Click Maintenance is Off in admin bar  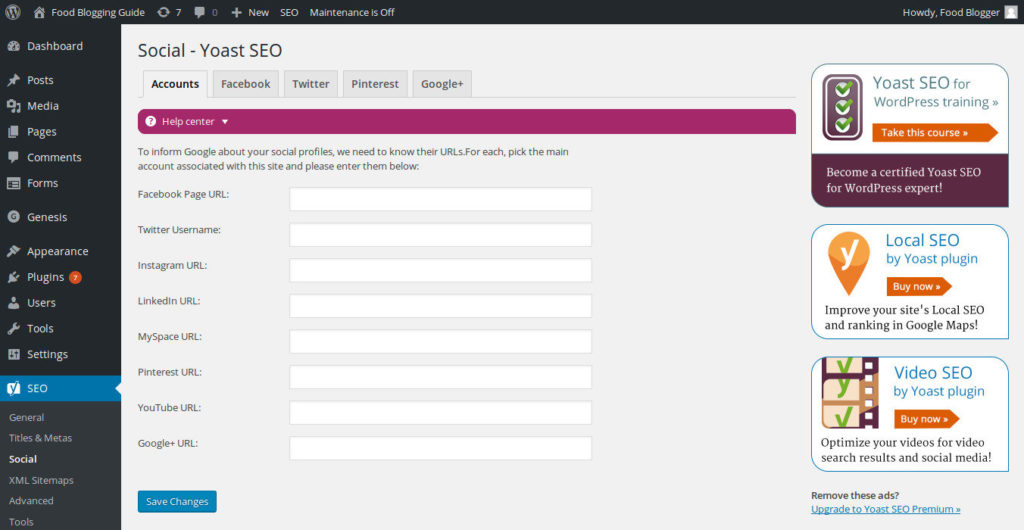(352, 12)
